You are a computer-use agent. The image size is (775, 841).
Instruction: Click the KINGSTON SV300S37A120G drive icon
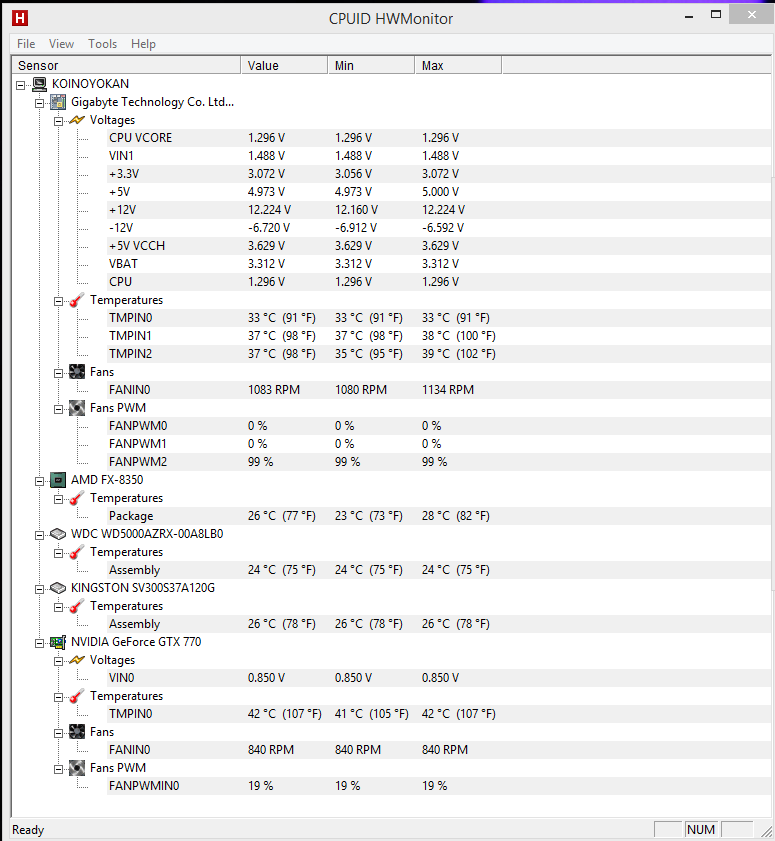(58, 588)
